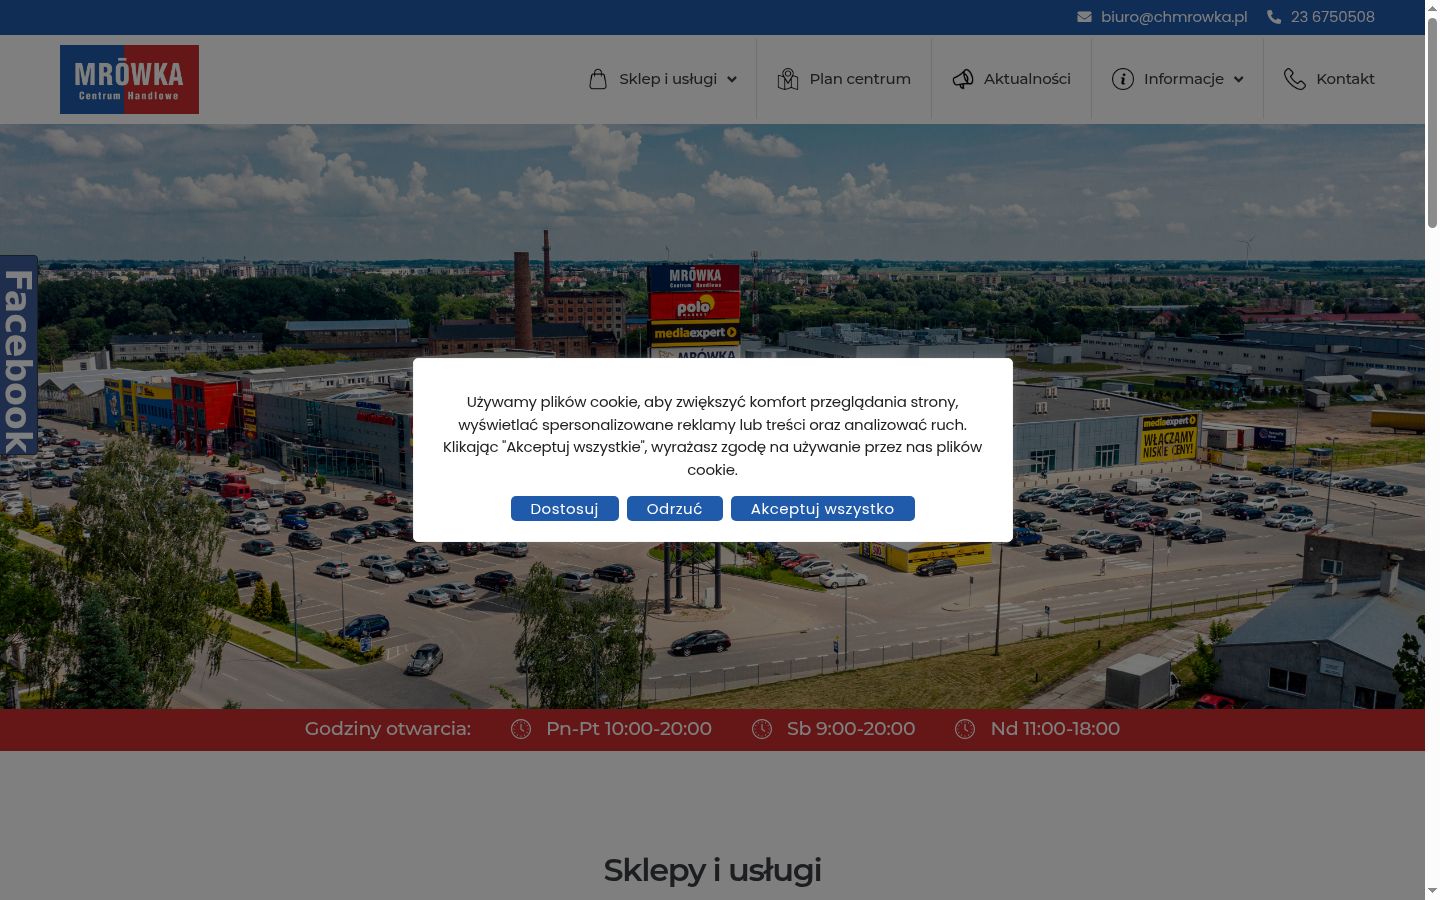Image resolution: width=1440 pixels, height=900 pixels.
Task: Reject cookies with Odrzuć button
Action: click(674, 508)
